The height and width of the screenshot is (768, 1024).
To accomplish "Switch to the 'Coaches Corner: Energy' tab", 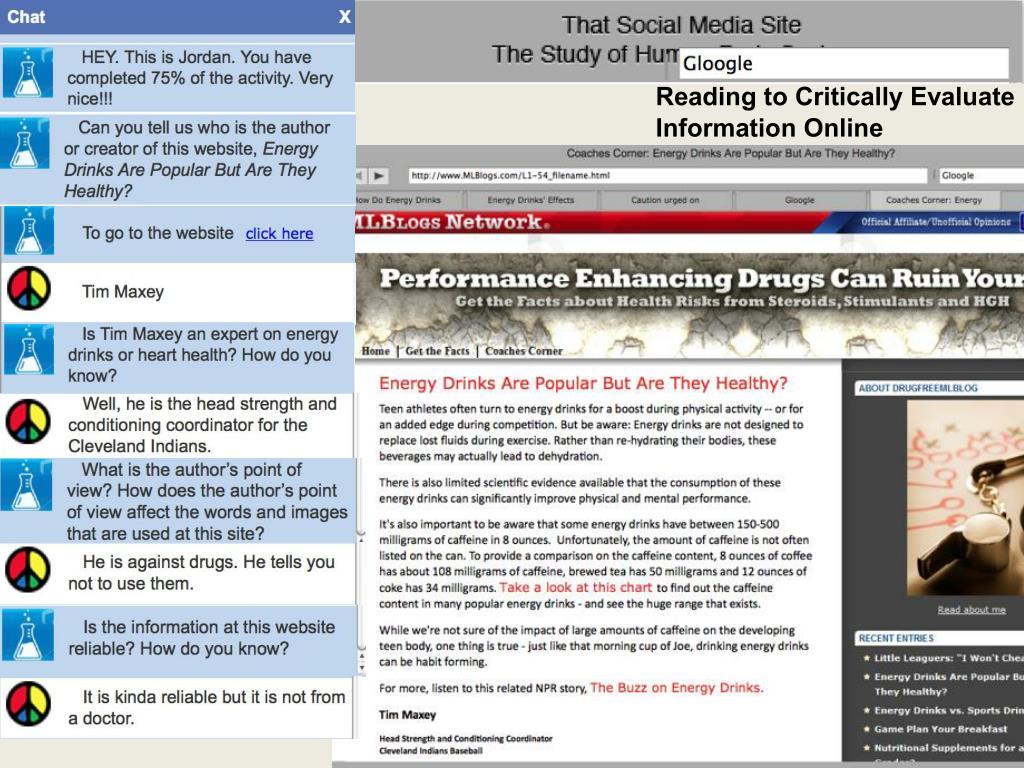I will click(934, 200).
